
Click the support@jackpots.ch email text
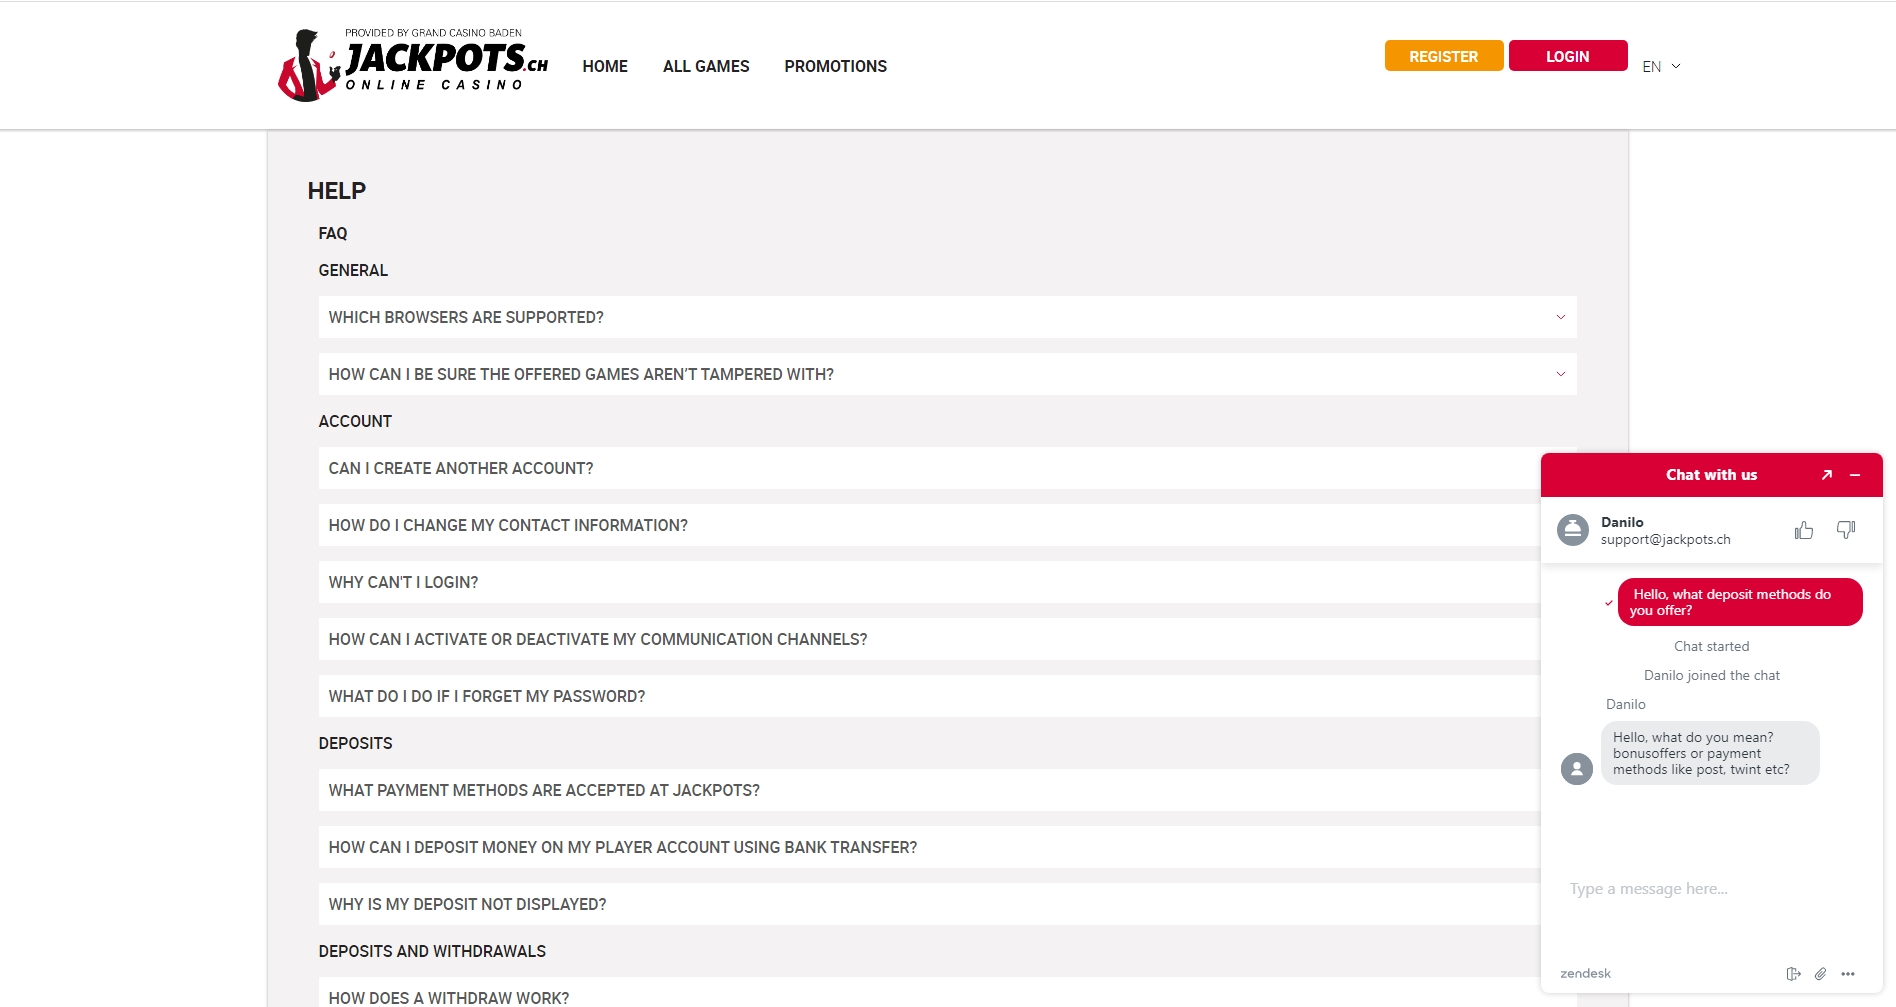click(1665, 539)
